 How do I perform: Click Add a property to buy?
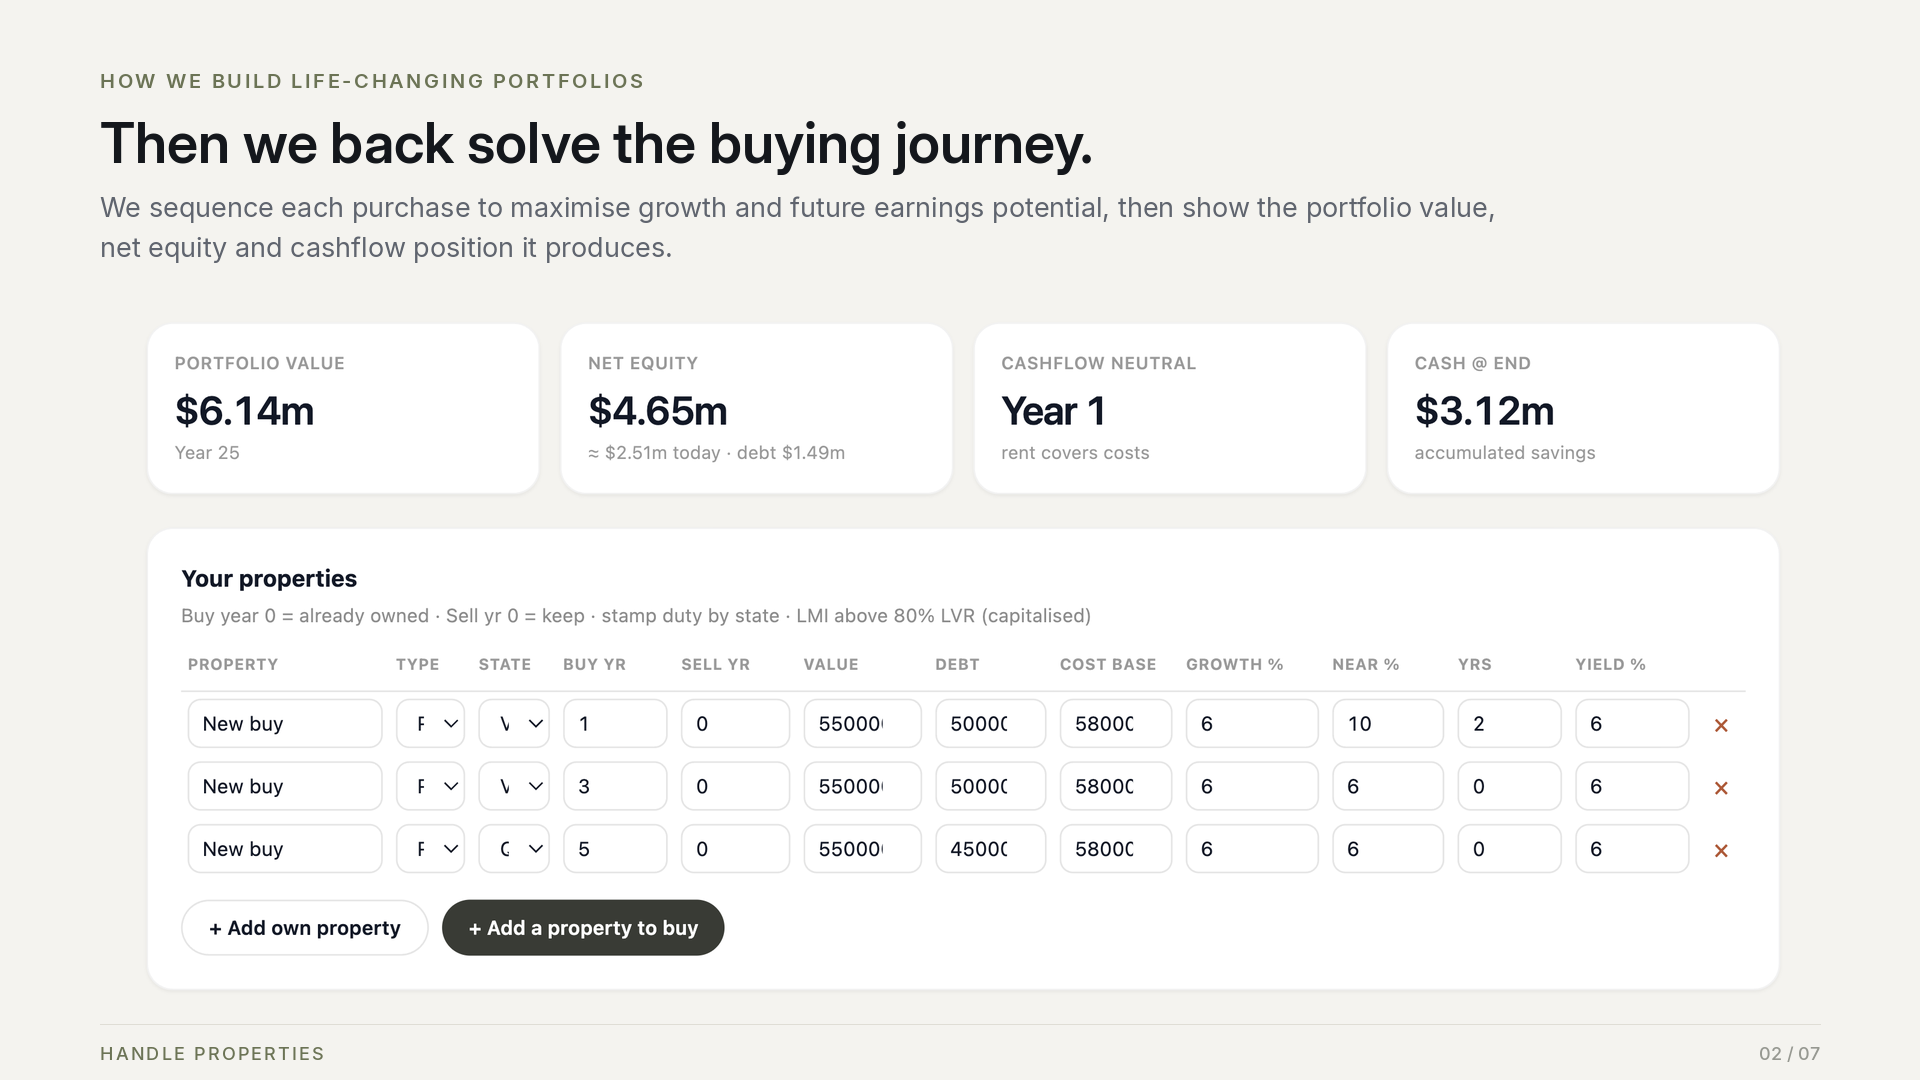tap(583, 928)
